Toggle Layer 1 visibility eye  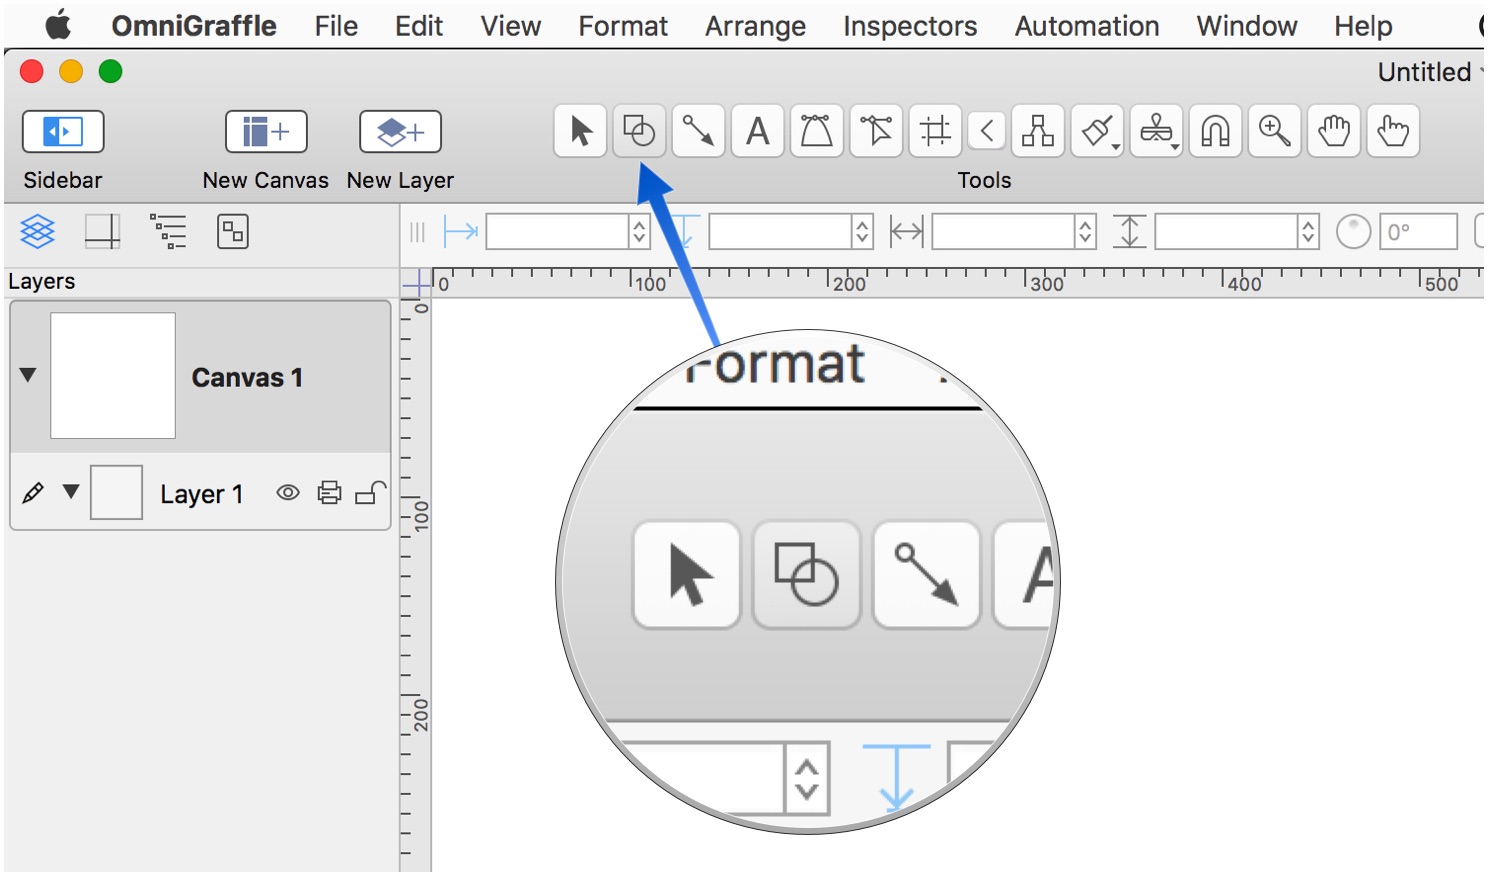(x=288, y=493)
